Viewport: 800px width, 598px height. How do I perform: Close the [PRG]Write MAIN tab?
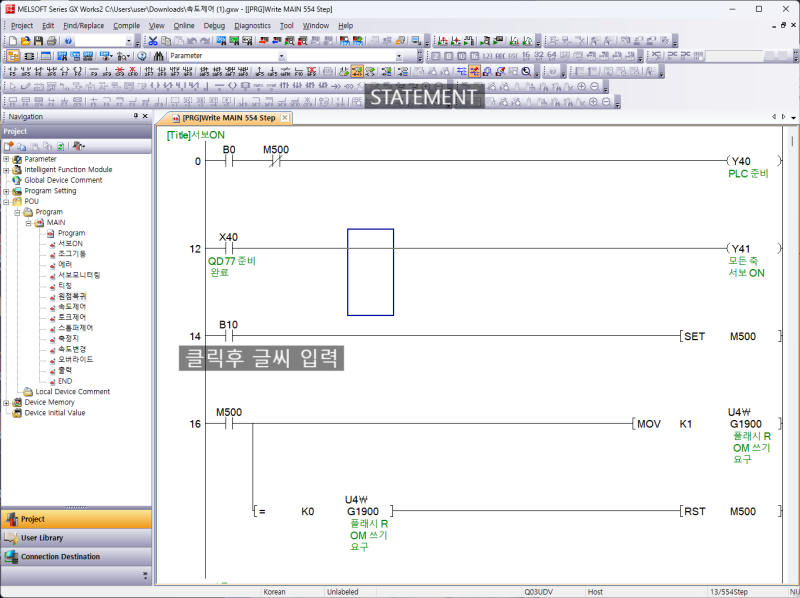[285, 118]
